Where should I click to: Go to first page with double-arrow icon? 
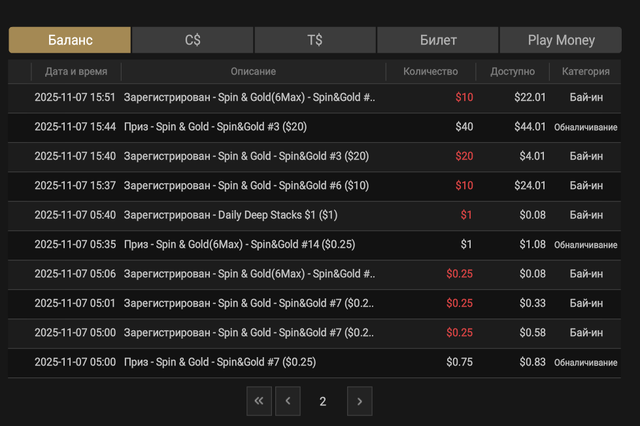tap(259, 401)
